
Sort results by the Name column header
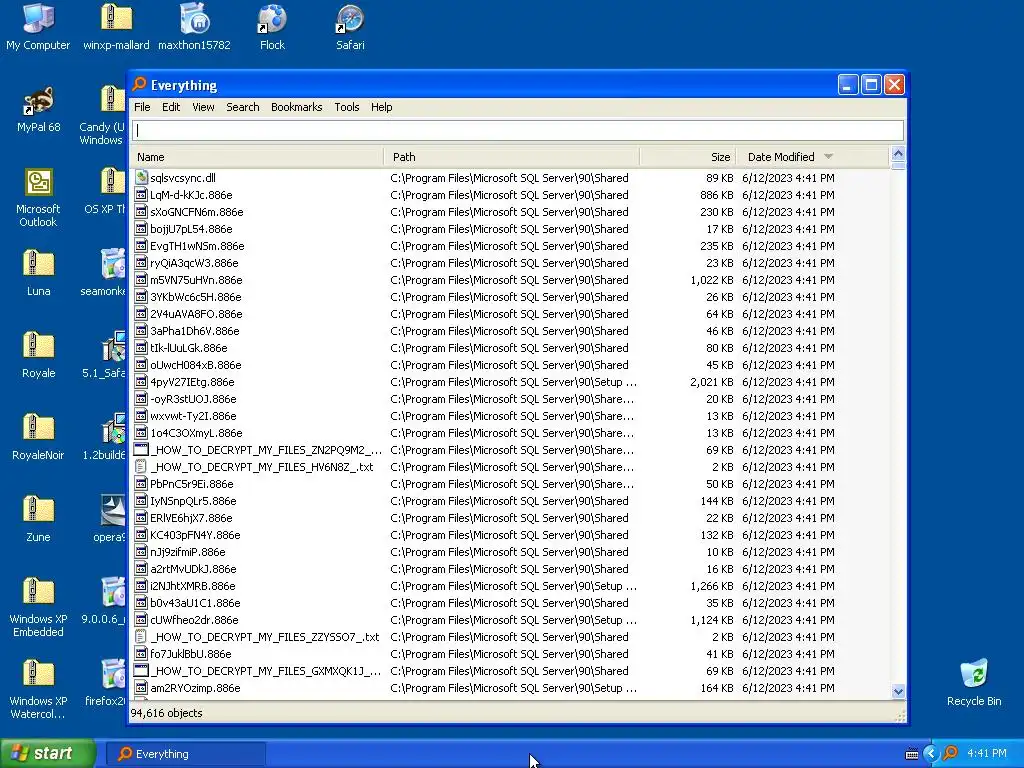[257, 157]
